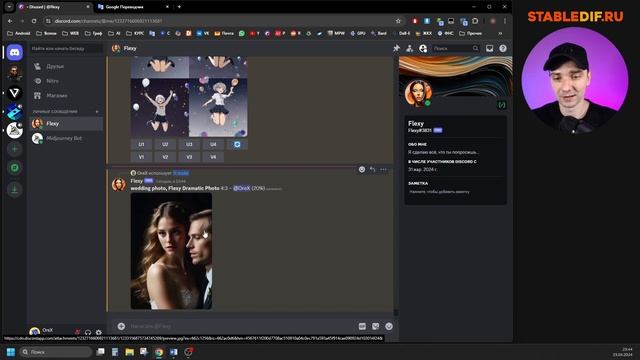
Task: Switch to the Google Translate browser tab
Action: point(133,7)
